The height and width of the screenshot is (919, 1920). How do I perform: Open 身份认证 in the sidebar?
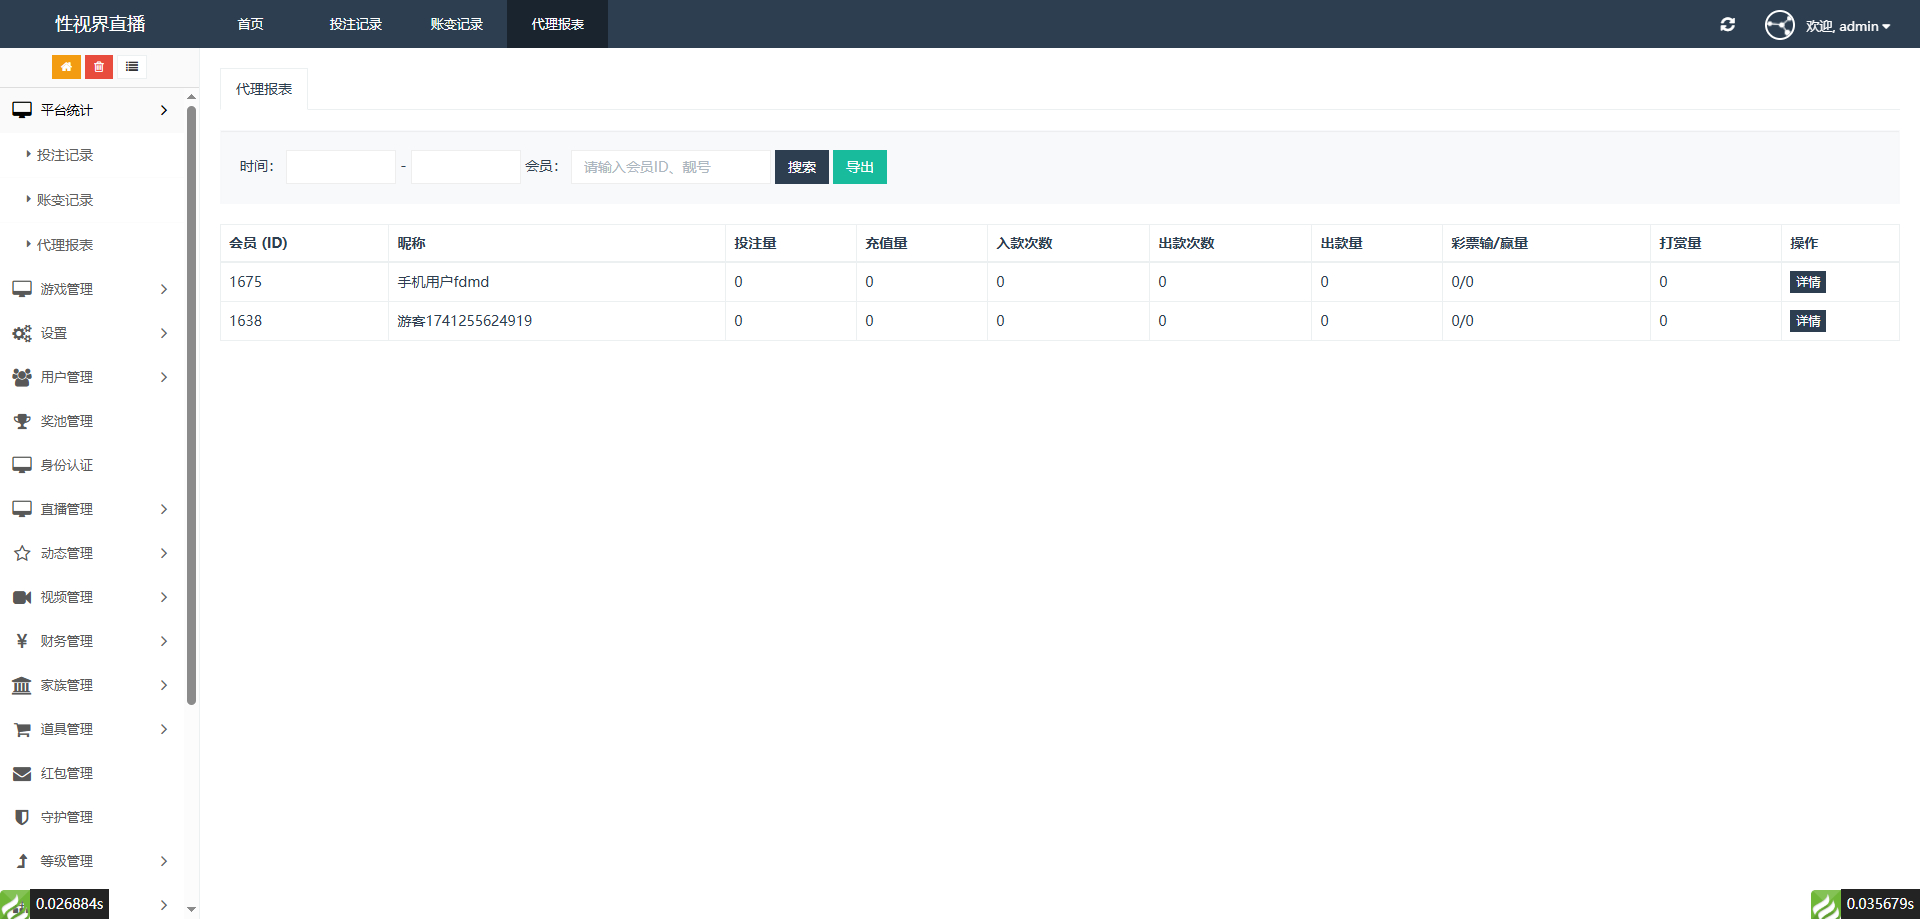pyautogui.click(x=66, y=465)
